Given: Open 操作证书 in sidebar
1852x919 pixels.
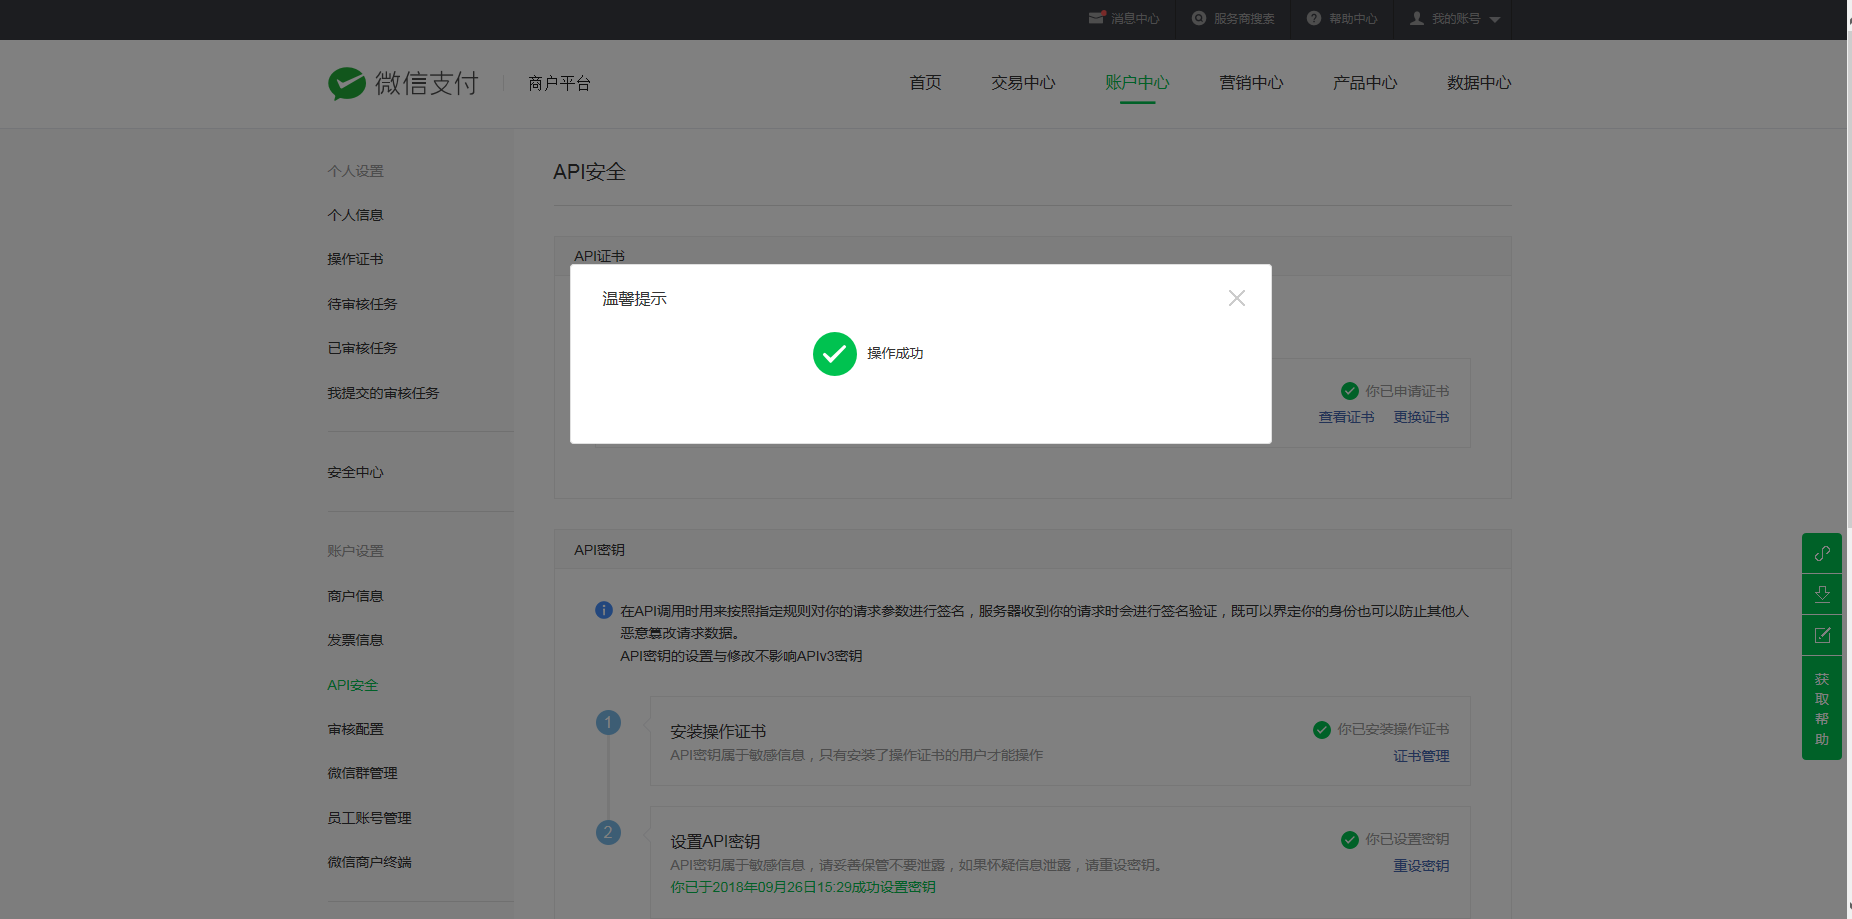Looking at the screenshot, I should [x=355, y=259].
